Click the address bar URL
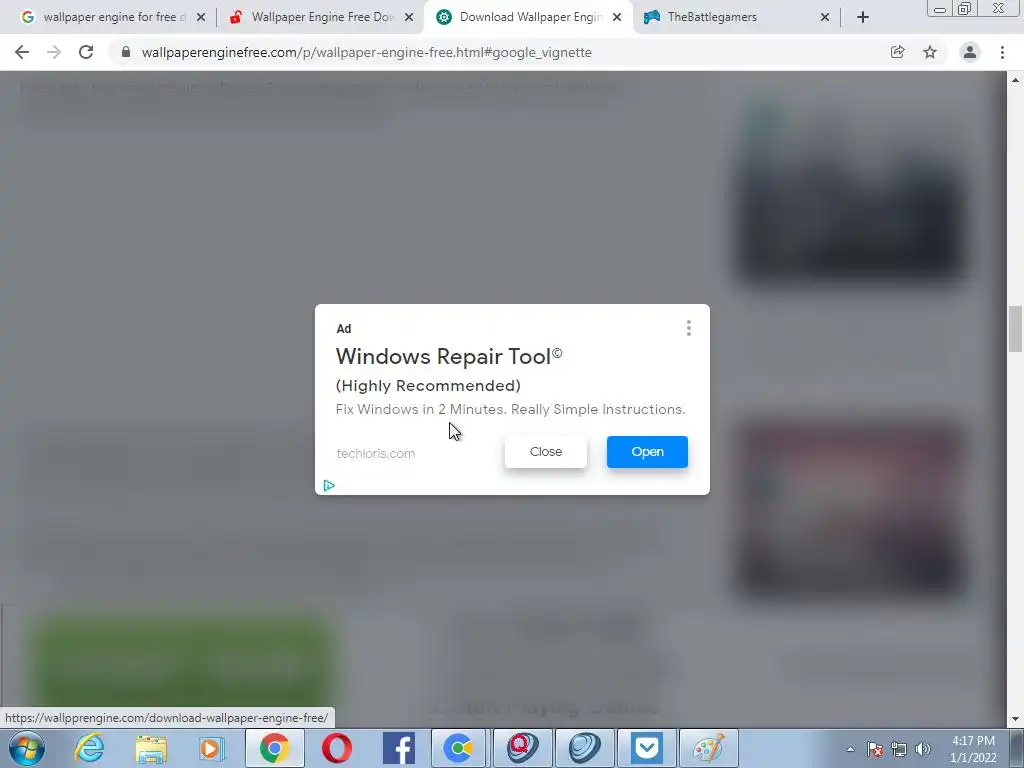Image resolution: width=1024 pixels, height=768 pixels. click(366, 52)
